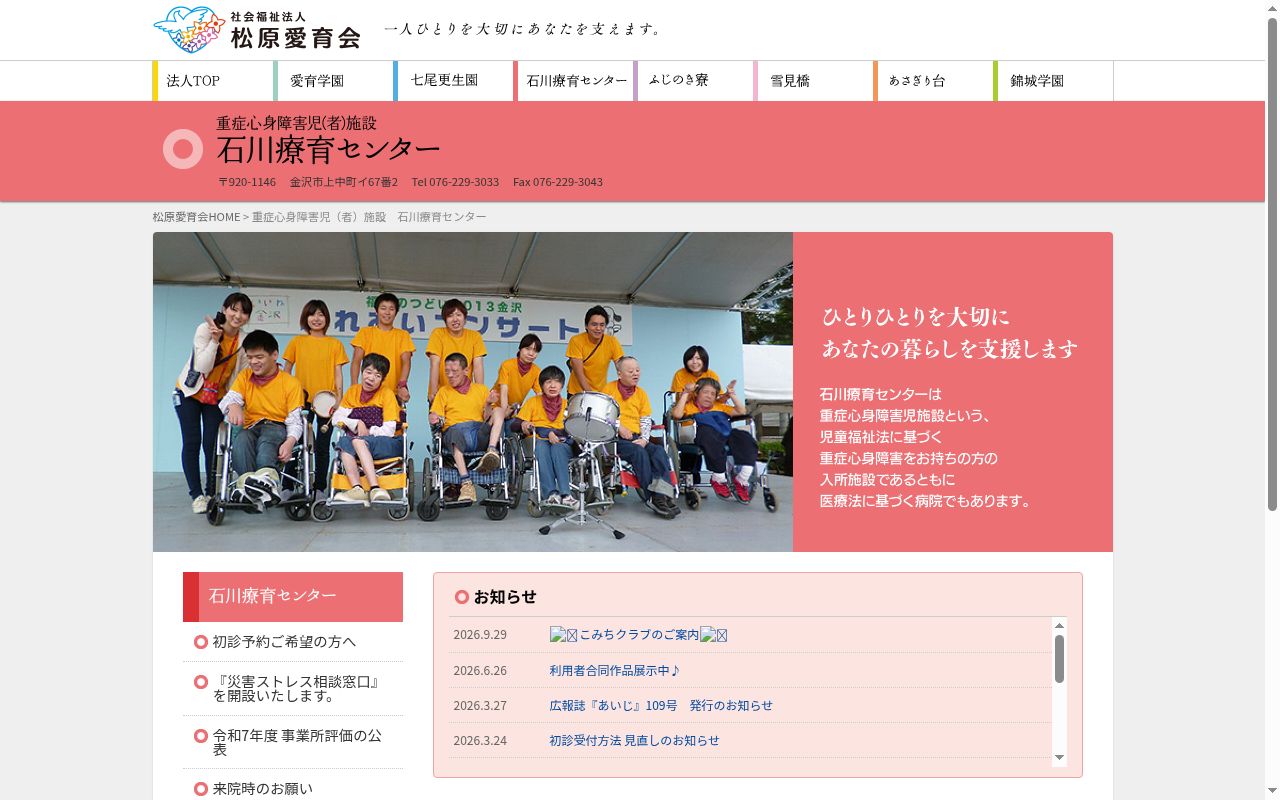The image size is (1280, 800).
Task: Click the broken image icon before こみちクラブ
Action: (x=563, y=635)
